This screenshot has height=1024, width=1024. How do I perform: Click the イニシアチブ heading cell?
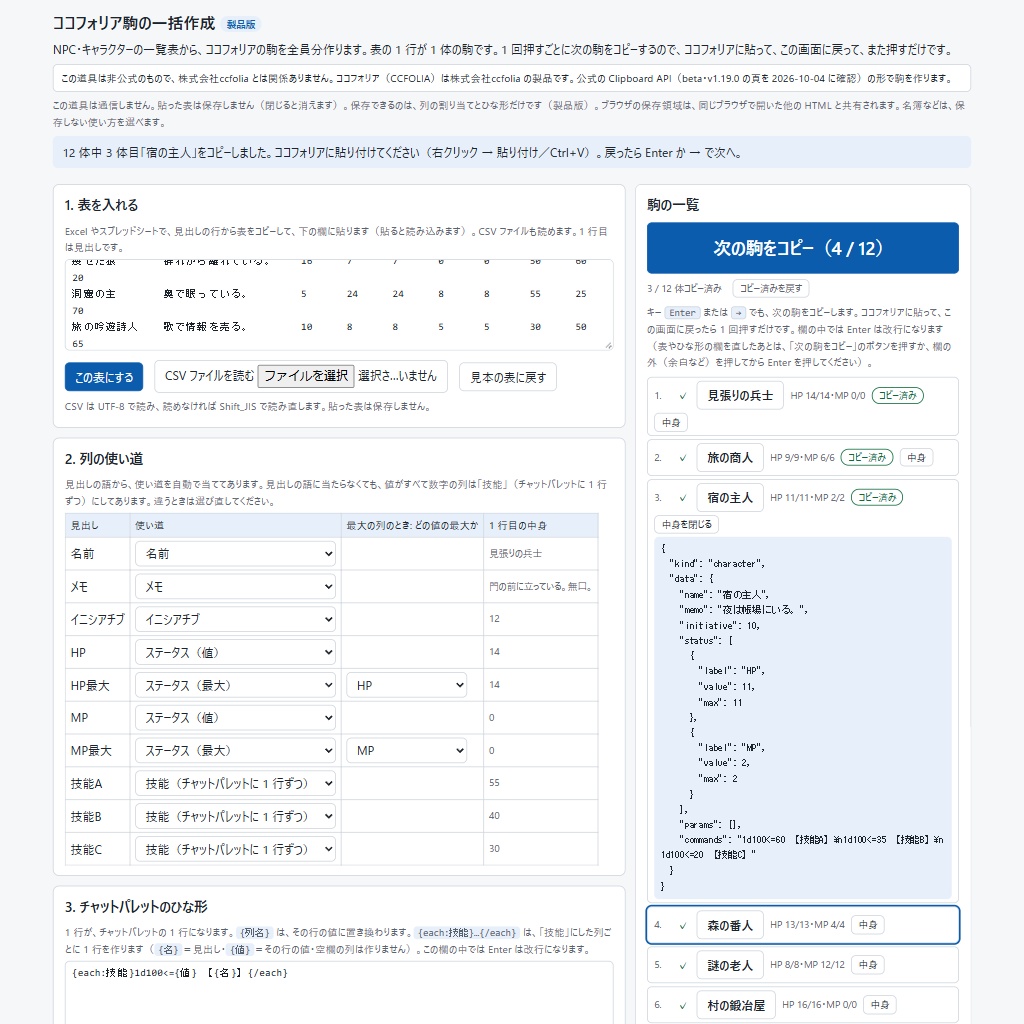coord(97,619)
